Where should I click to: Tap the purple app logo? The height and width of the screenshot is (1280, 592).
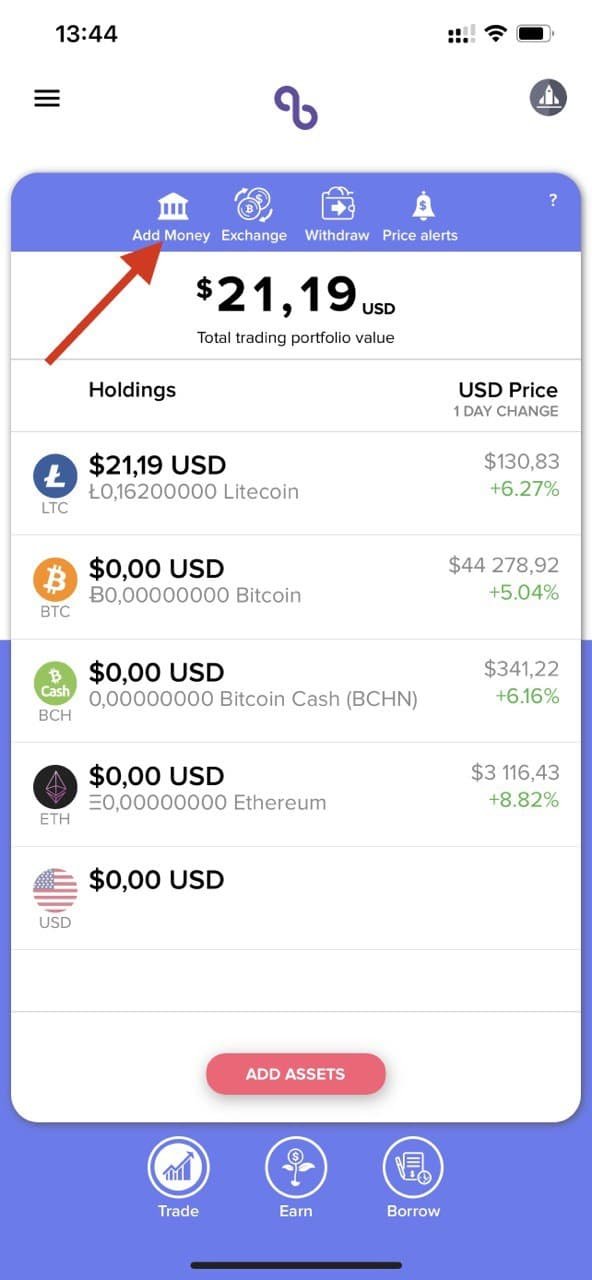(296, 107)
